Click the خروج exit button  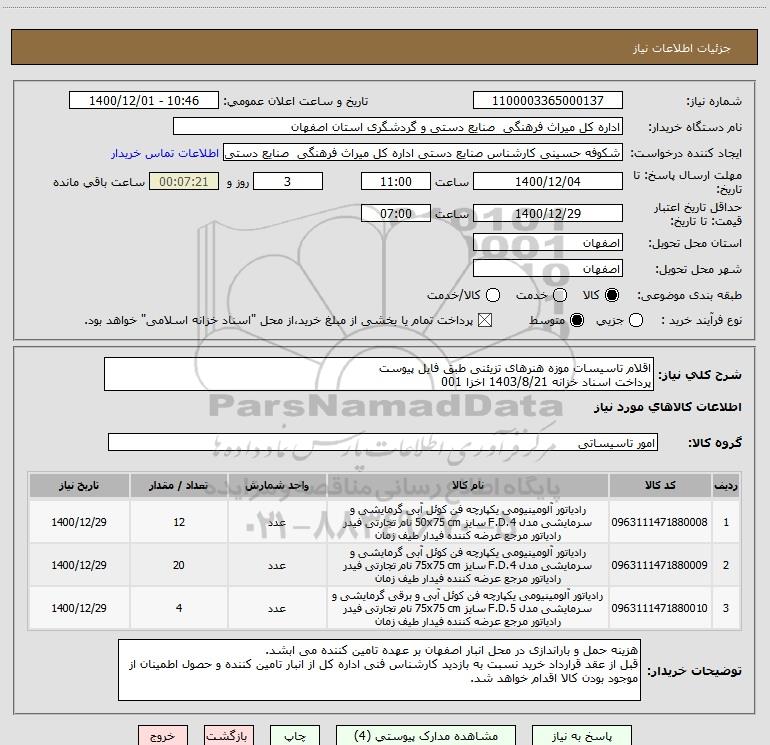click(163, 736)
